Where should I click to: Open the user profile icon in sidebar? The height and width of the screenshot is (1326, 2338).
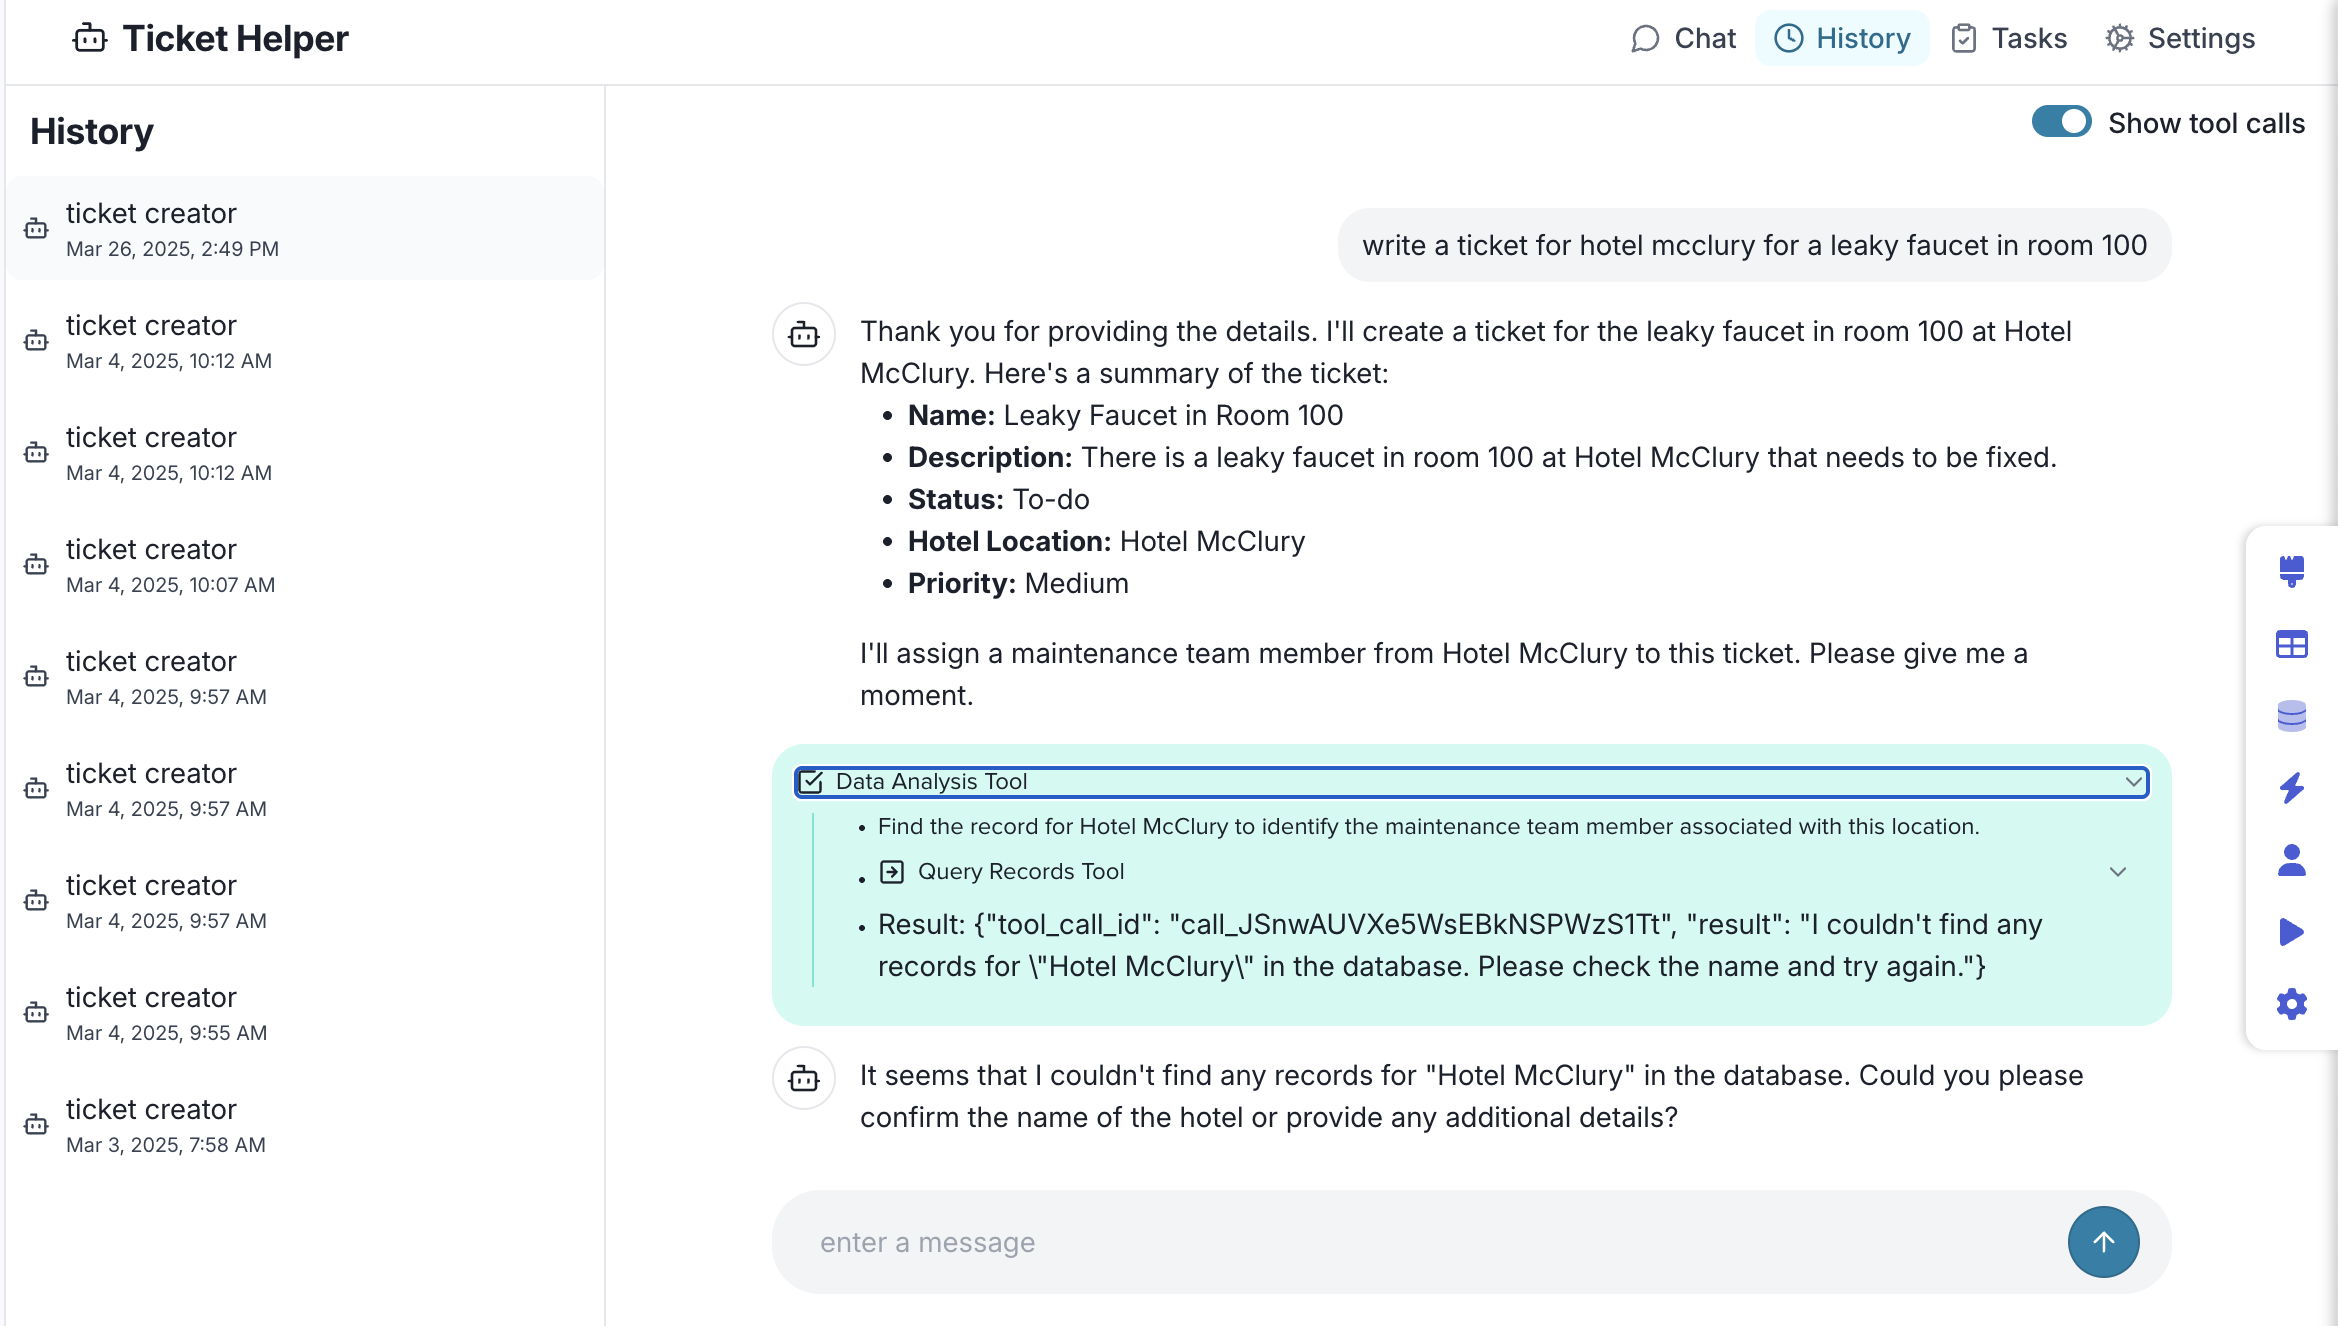point(2291,860)
